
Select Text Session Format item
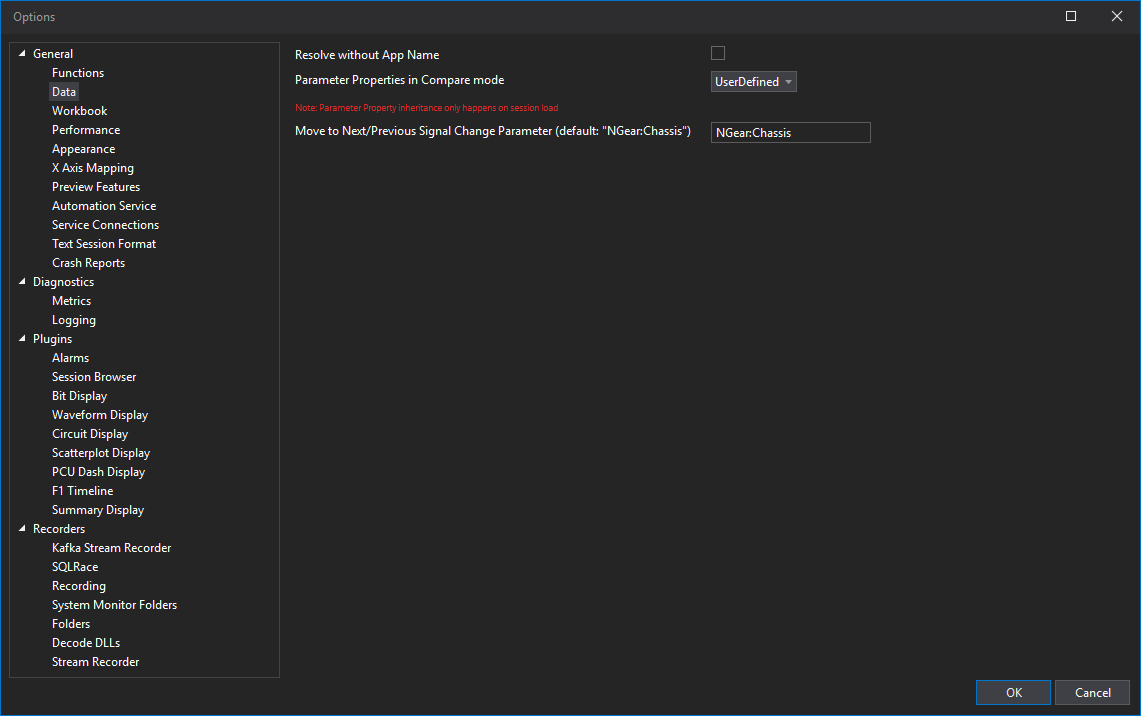tap(104, 244)
